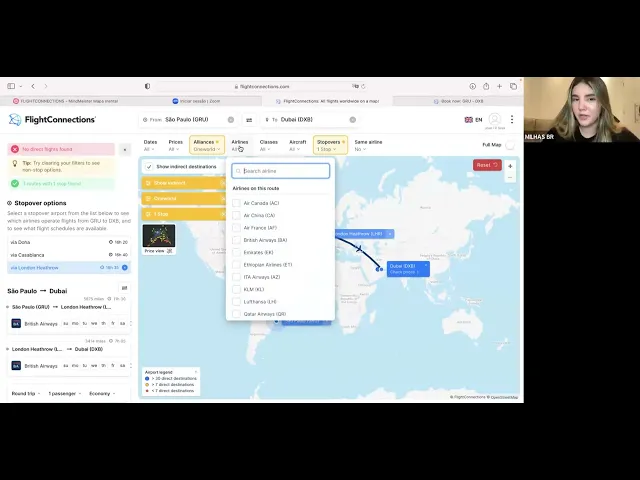This screenshot has height=480, width=640.
Task: Open a new Safari tab
Action: point(499,86)
